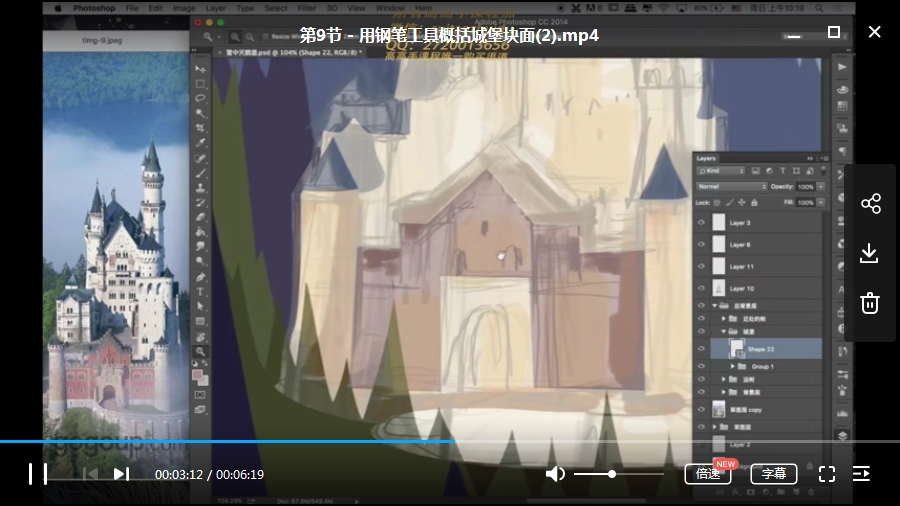Select the History Brush tool
This screenshot has height=506, width=900.
pyautogui.click(x=200, y=203)
